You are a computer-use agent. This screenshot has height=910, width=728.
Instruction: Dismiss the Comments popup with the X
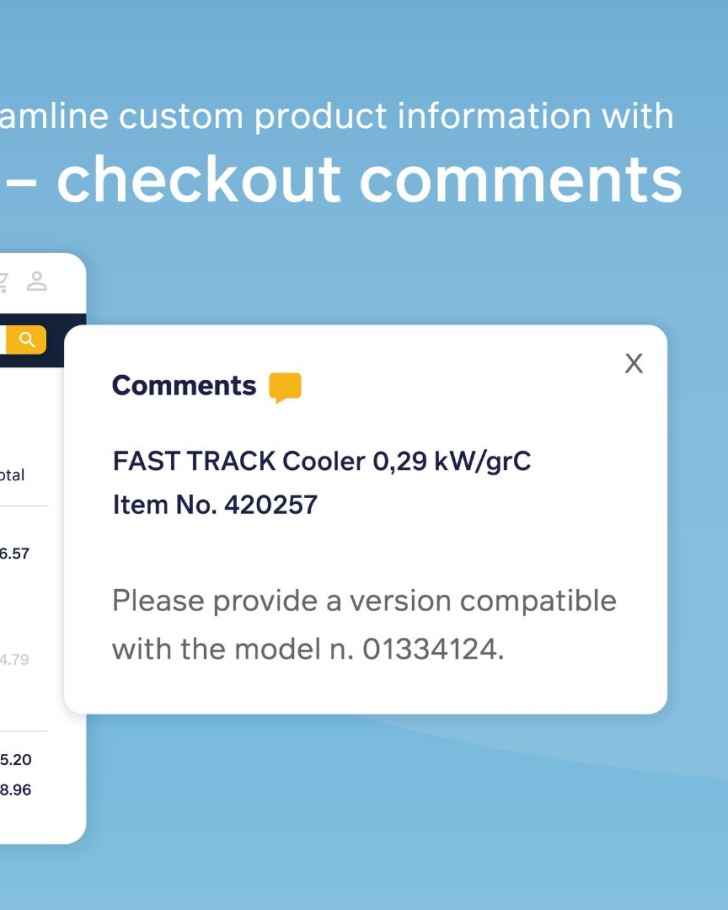click(634, 364)
